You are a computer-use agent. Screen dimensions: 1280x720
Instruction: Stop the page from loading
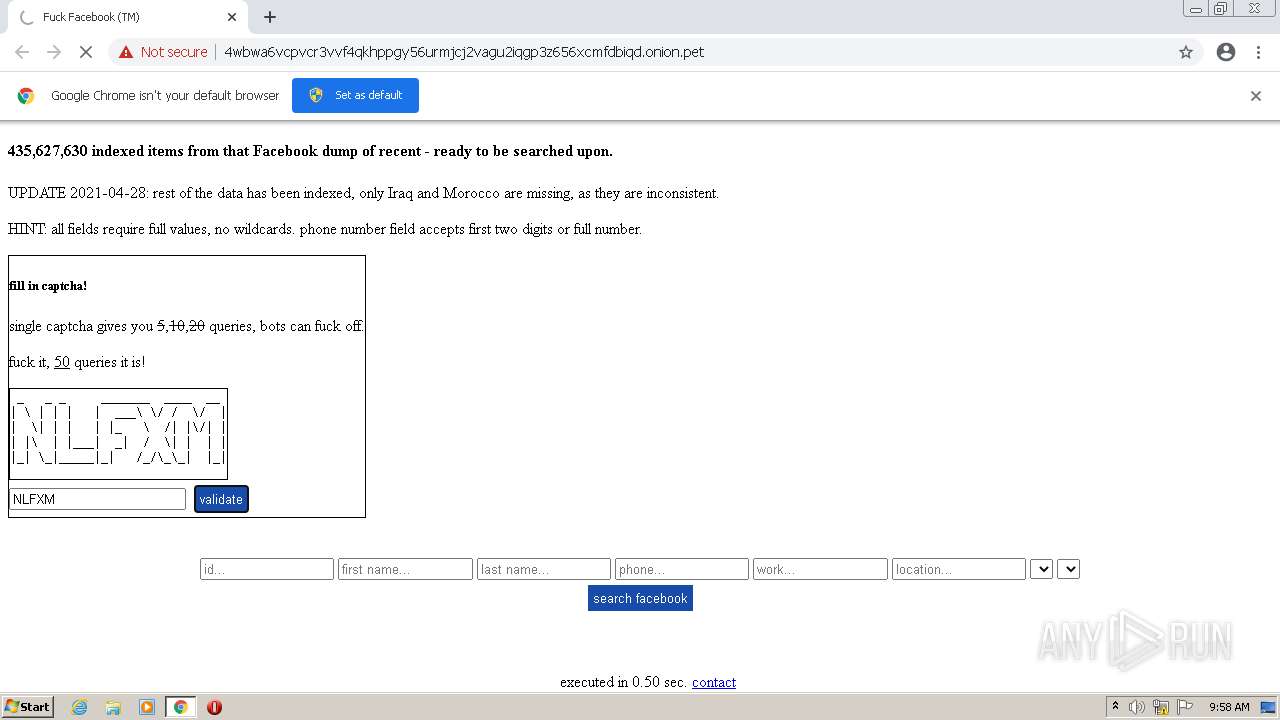(x=86, y=52)
